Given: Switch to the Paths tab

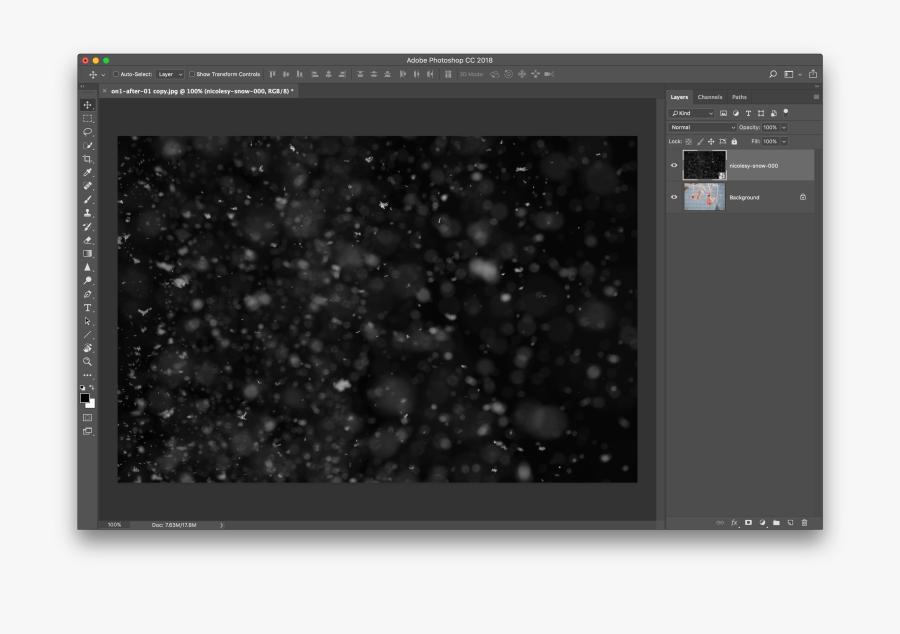Looking at the screenshot, I should [x=739, y=97].
